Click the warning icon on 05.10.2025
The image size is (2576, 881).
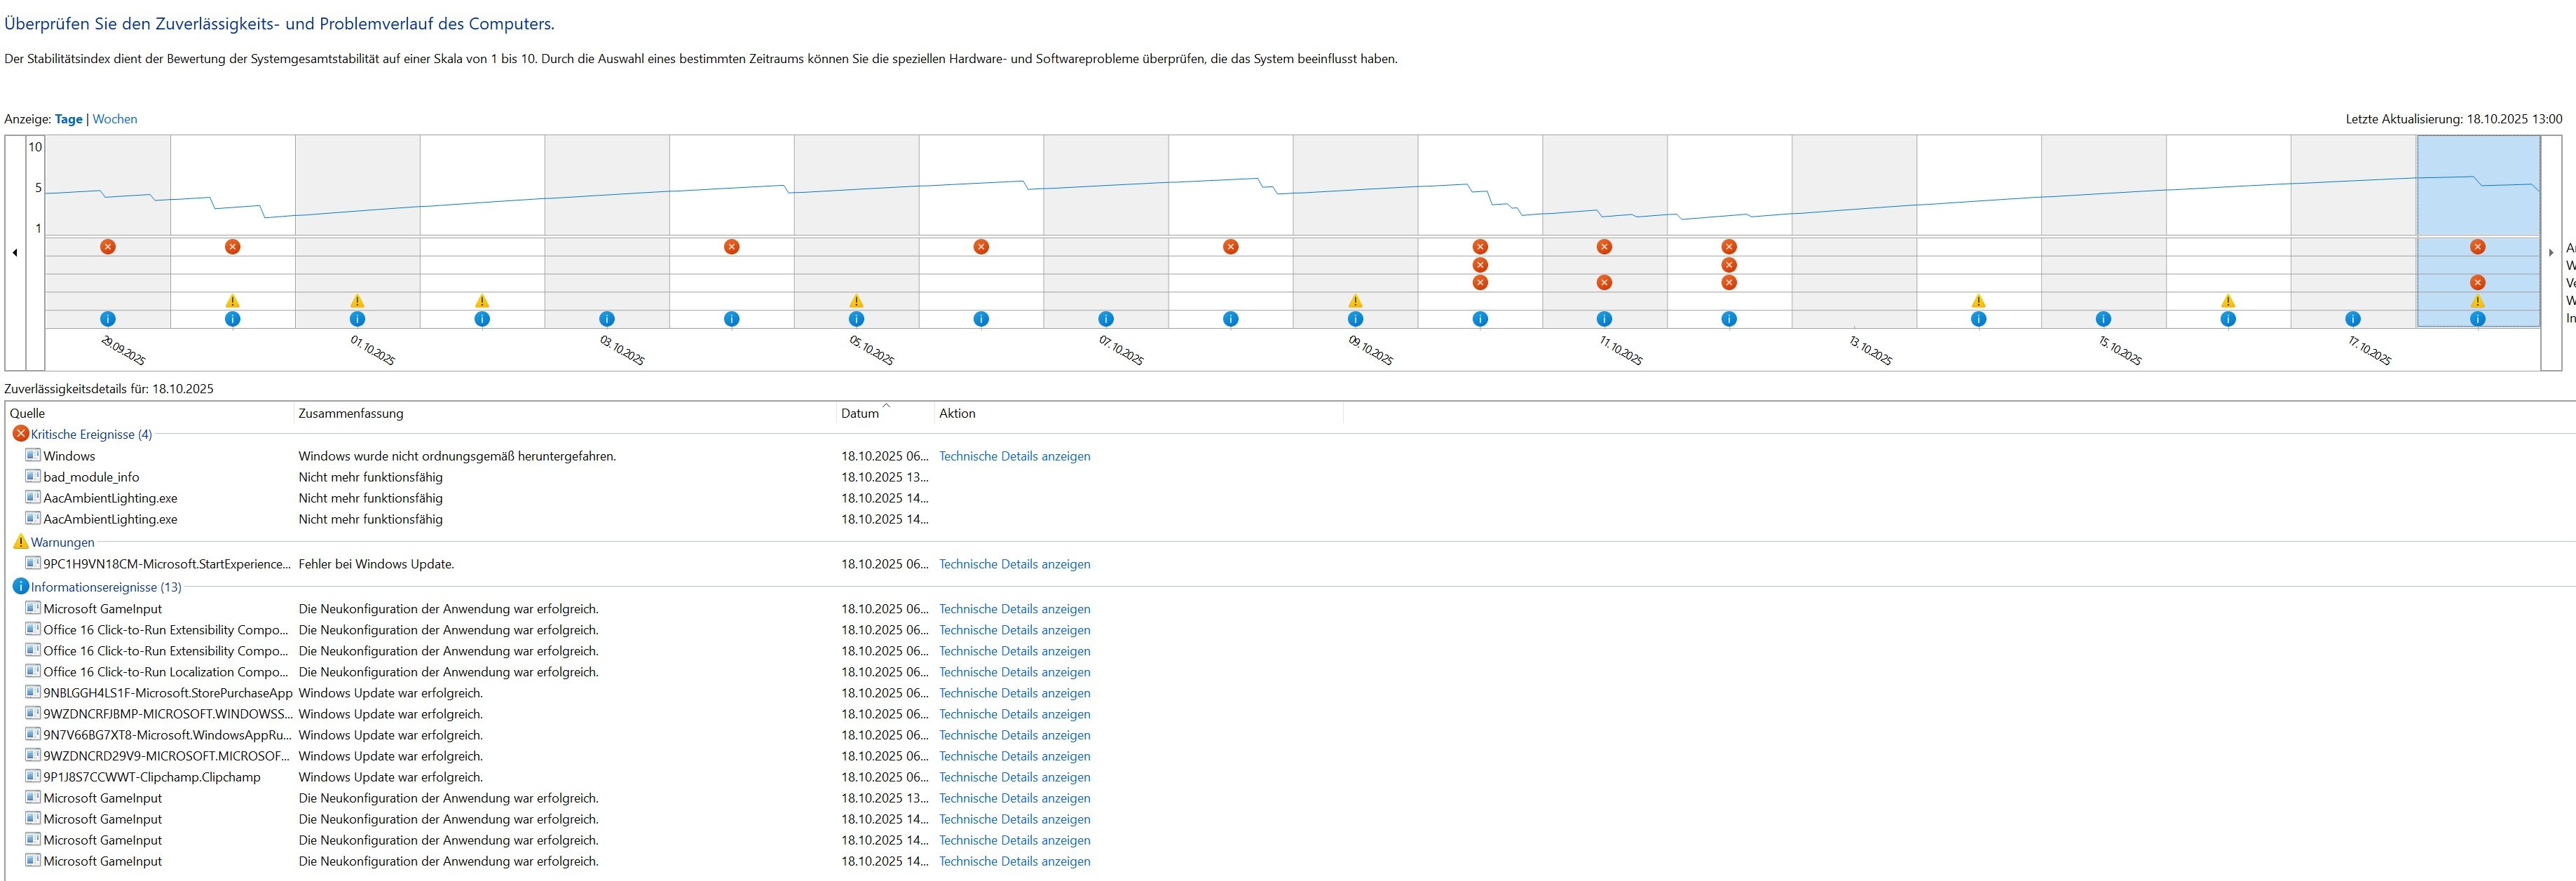point(856,301)
